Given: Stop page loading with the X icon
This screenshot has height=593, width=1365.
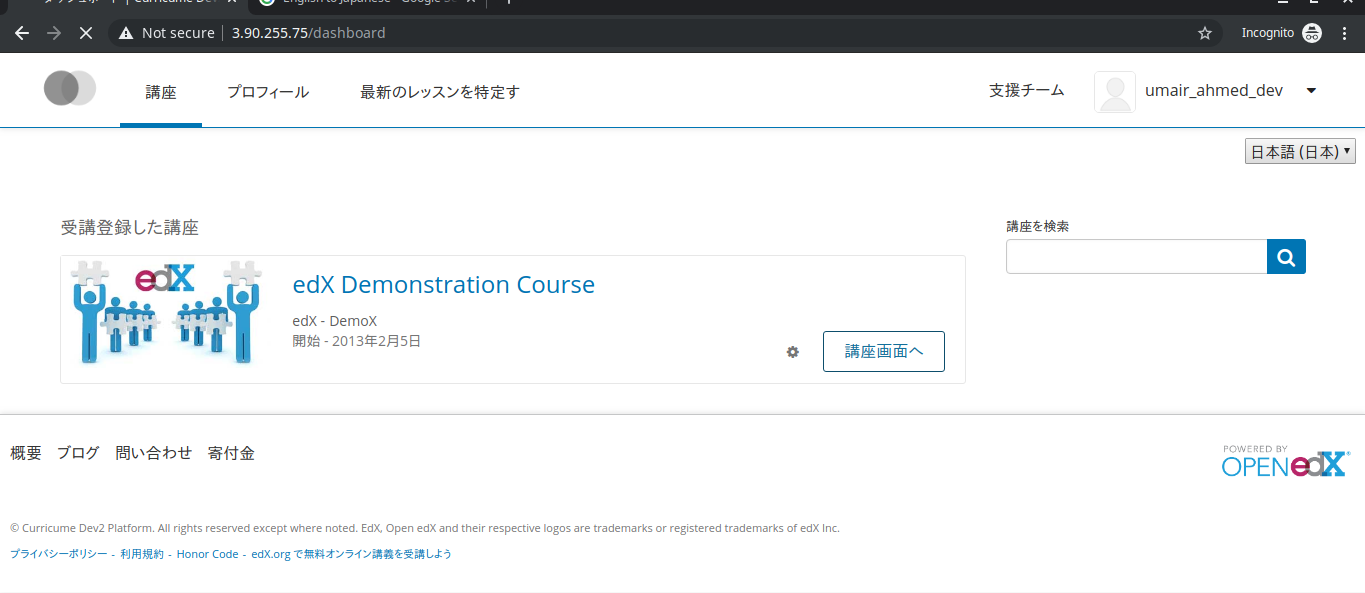Looking at the screenshot, I should click(x=86, y=32).
